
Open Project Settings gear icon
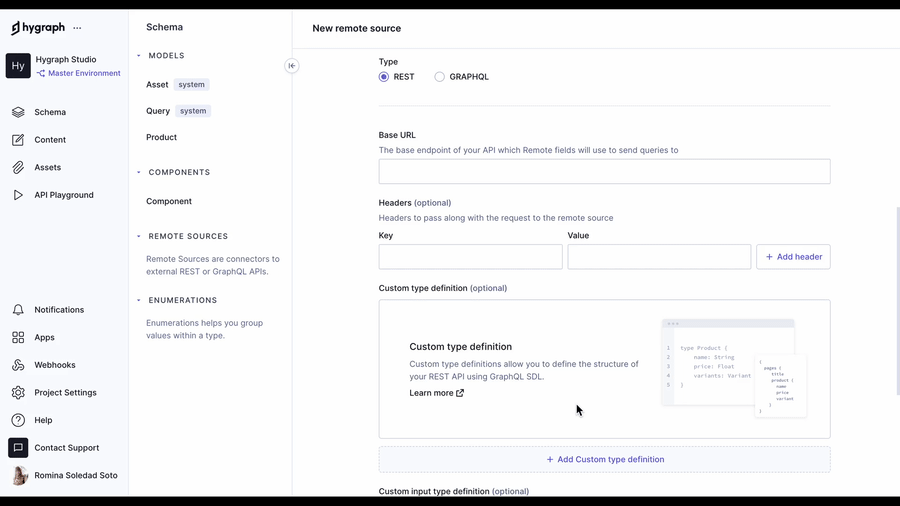(18, 393)
